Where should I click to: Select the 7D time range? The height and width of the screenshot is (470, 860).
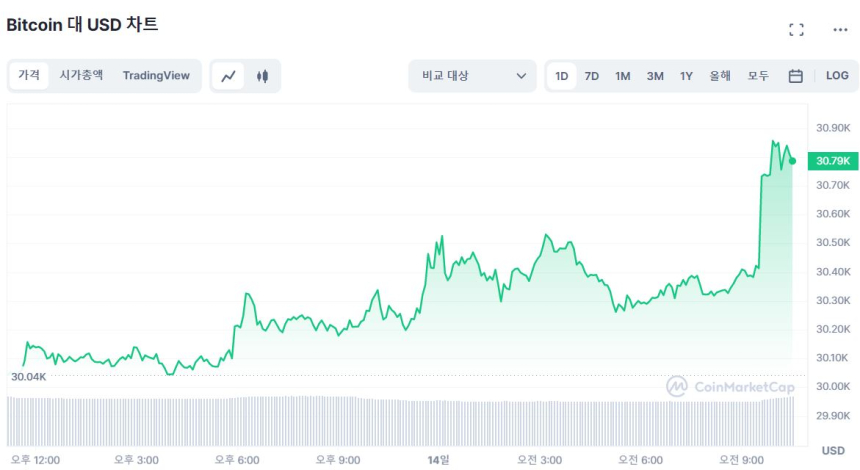[x=592, y=76]
